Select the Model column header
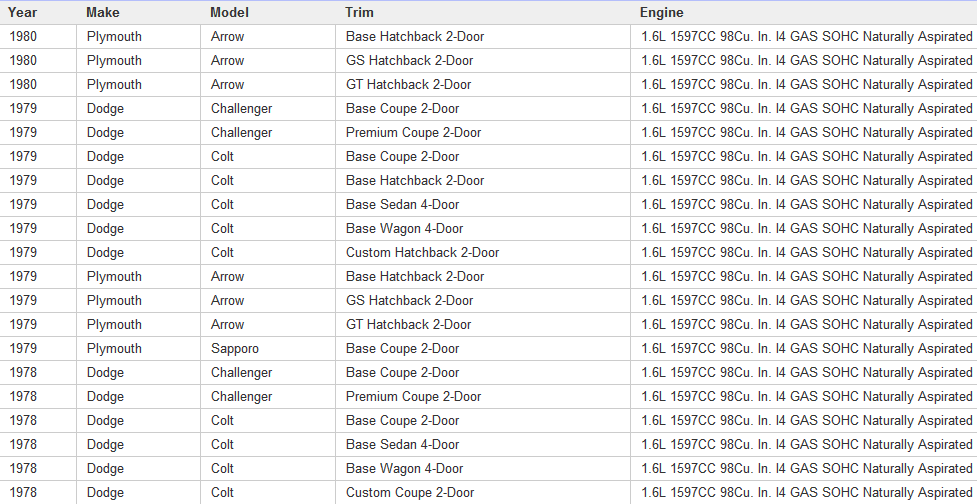 [230, 12]
